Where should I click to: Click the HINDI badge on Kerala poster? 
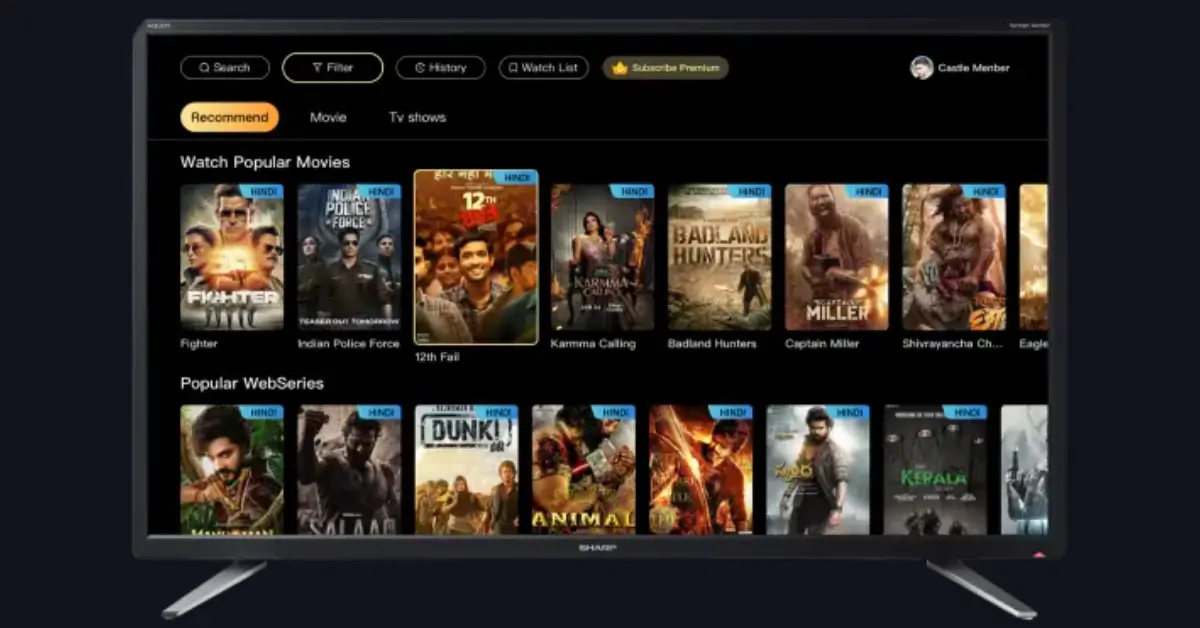pos(967,412)
